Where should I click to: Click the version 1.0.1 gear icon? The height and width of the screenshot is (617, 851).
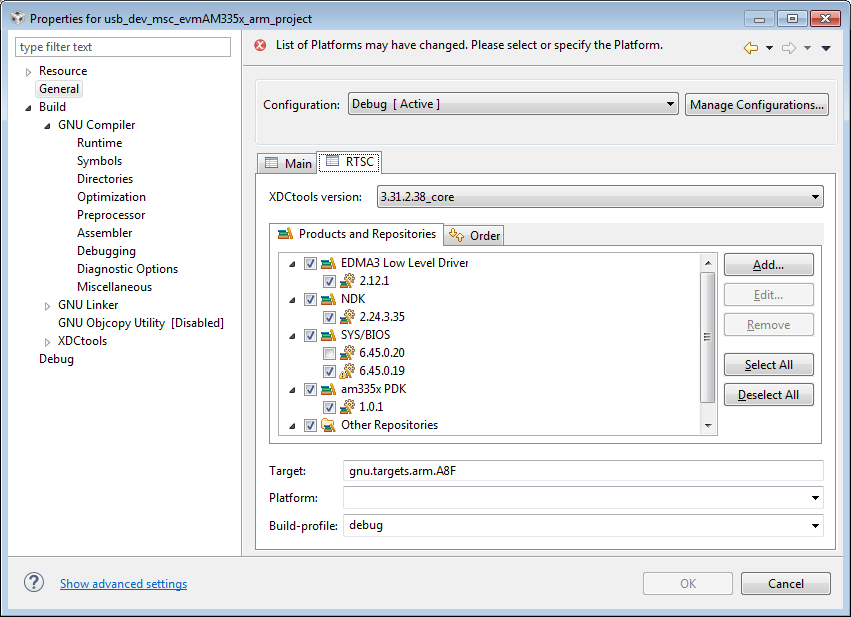click(347, 406)
